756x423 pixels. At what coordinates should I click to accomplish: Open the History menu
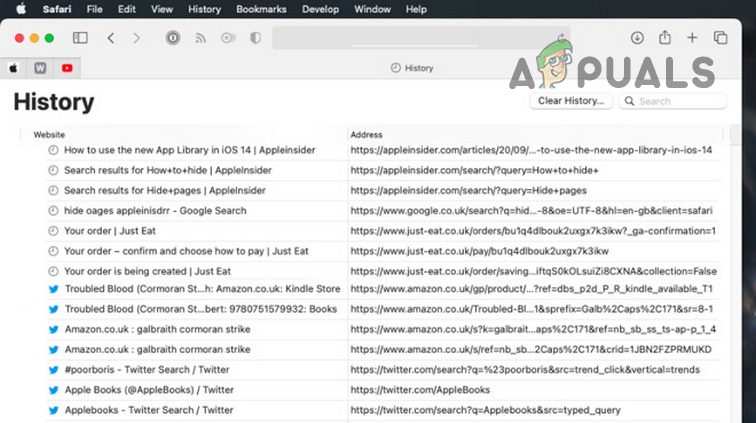pyautogui.click(x=204, y=9)
